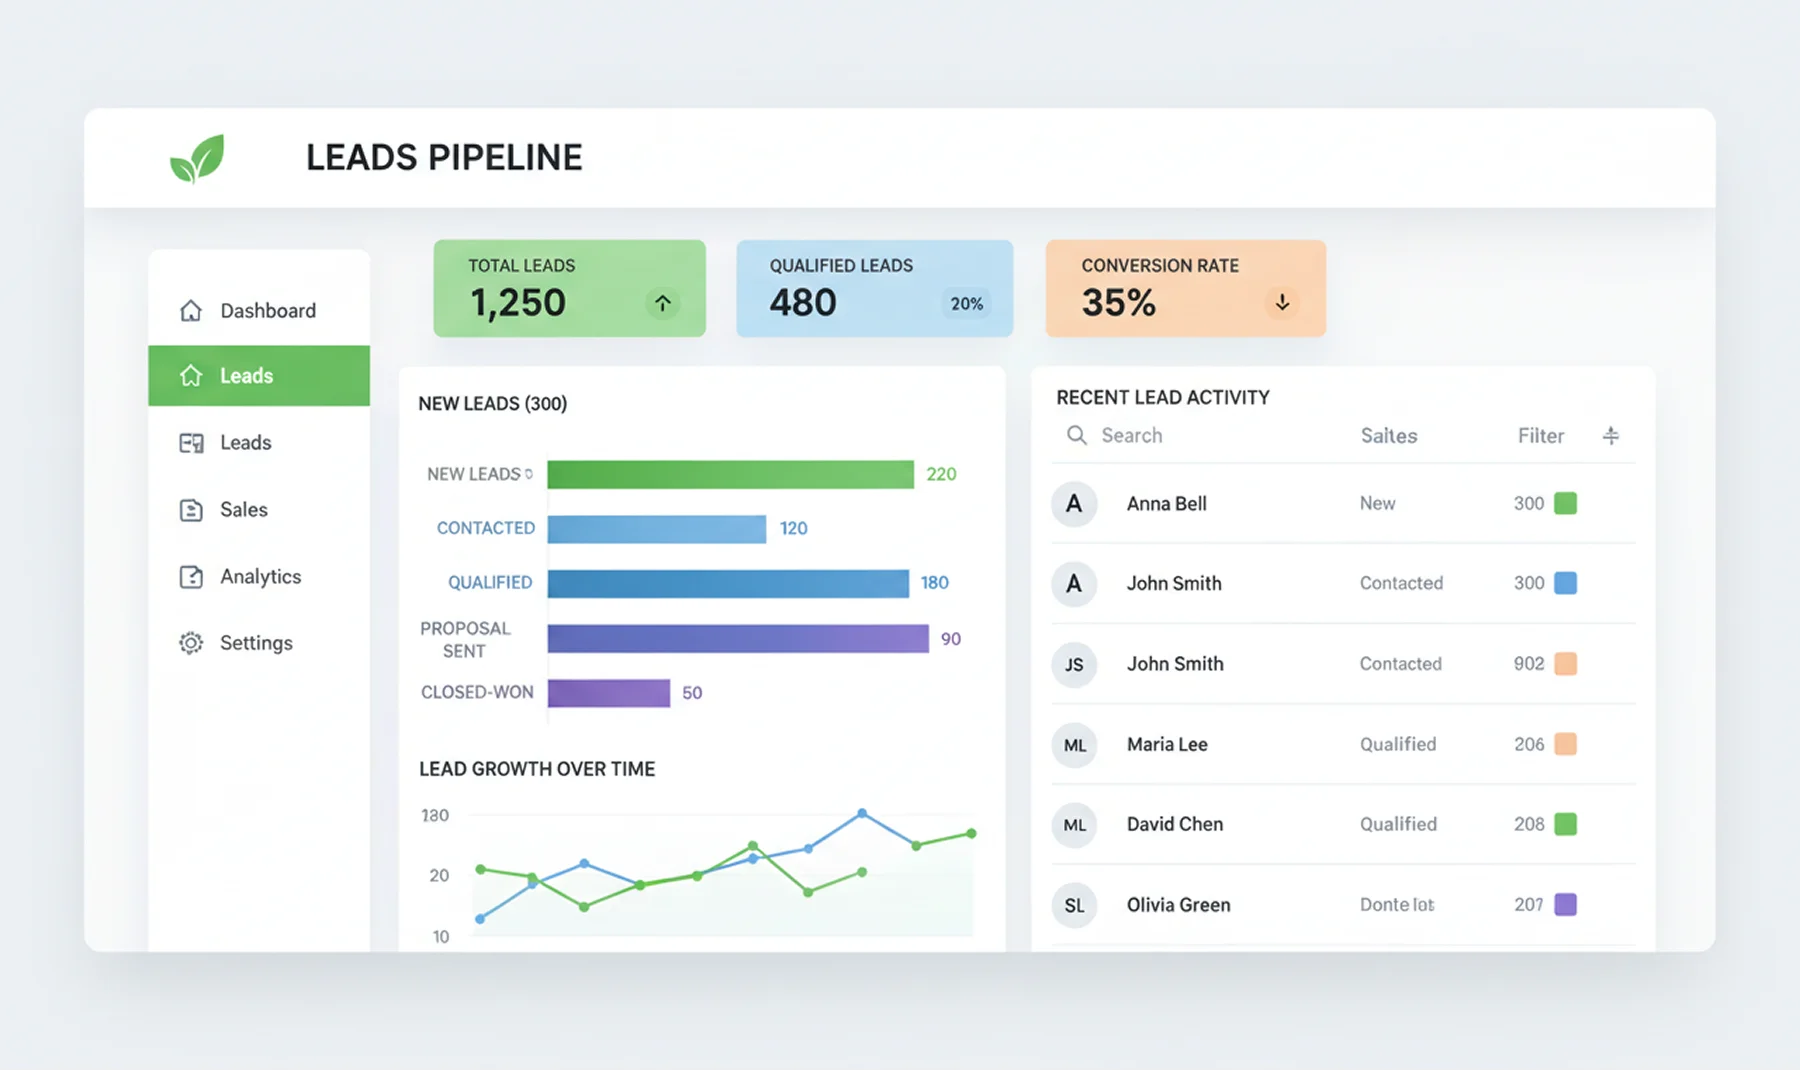Click the Qualified Leads 480 value

803,303
